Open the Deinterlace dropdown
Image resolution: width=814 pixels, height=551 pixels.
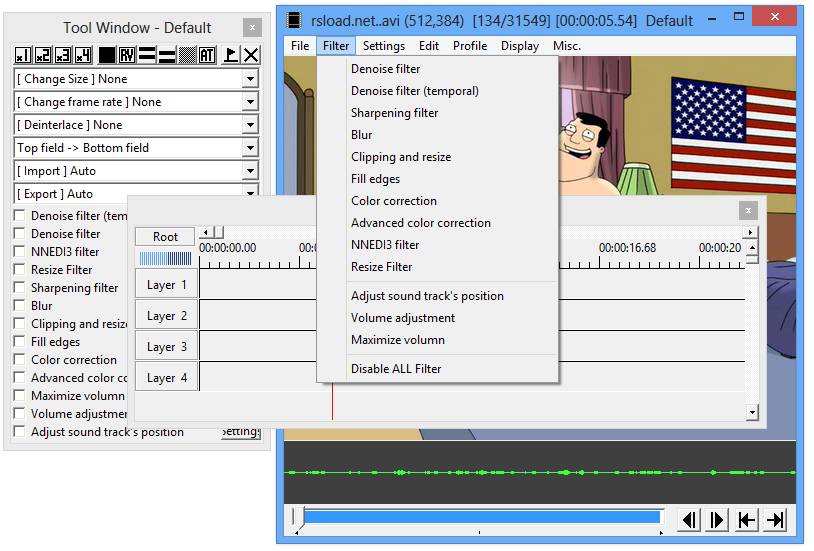250,125
